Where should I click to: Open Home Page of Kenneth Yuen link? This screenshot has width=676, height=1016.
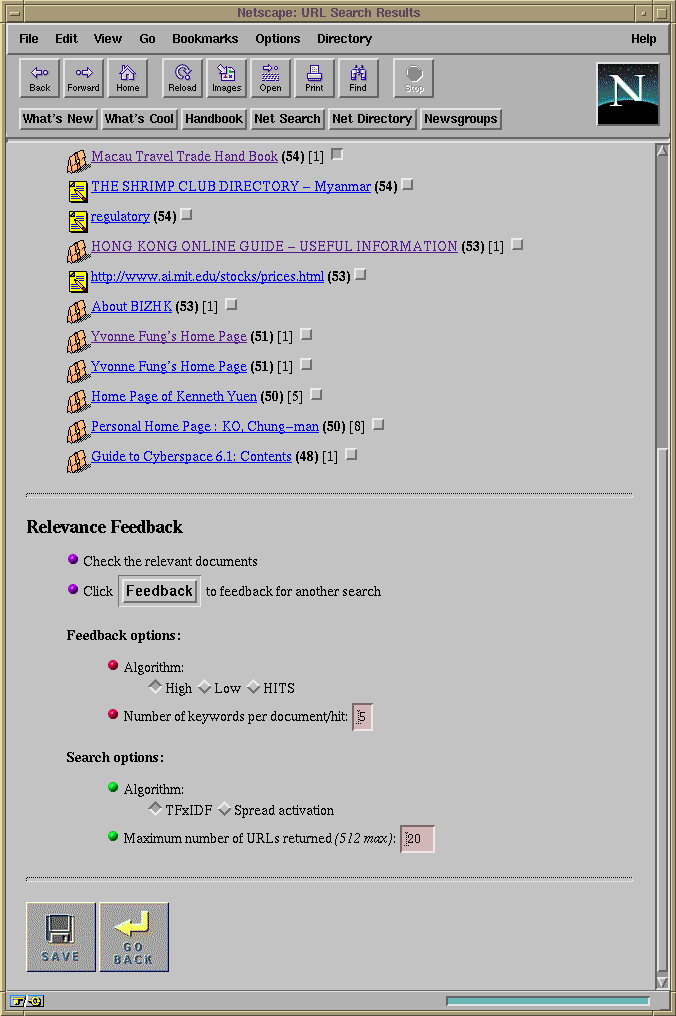[x=174, y=397]
